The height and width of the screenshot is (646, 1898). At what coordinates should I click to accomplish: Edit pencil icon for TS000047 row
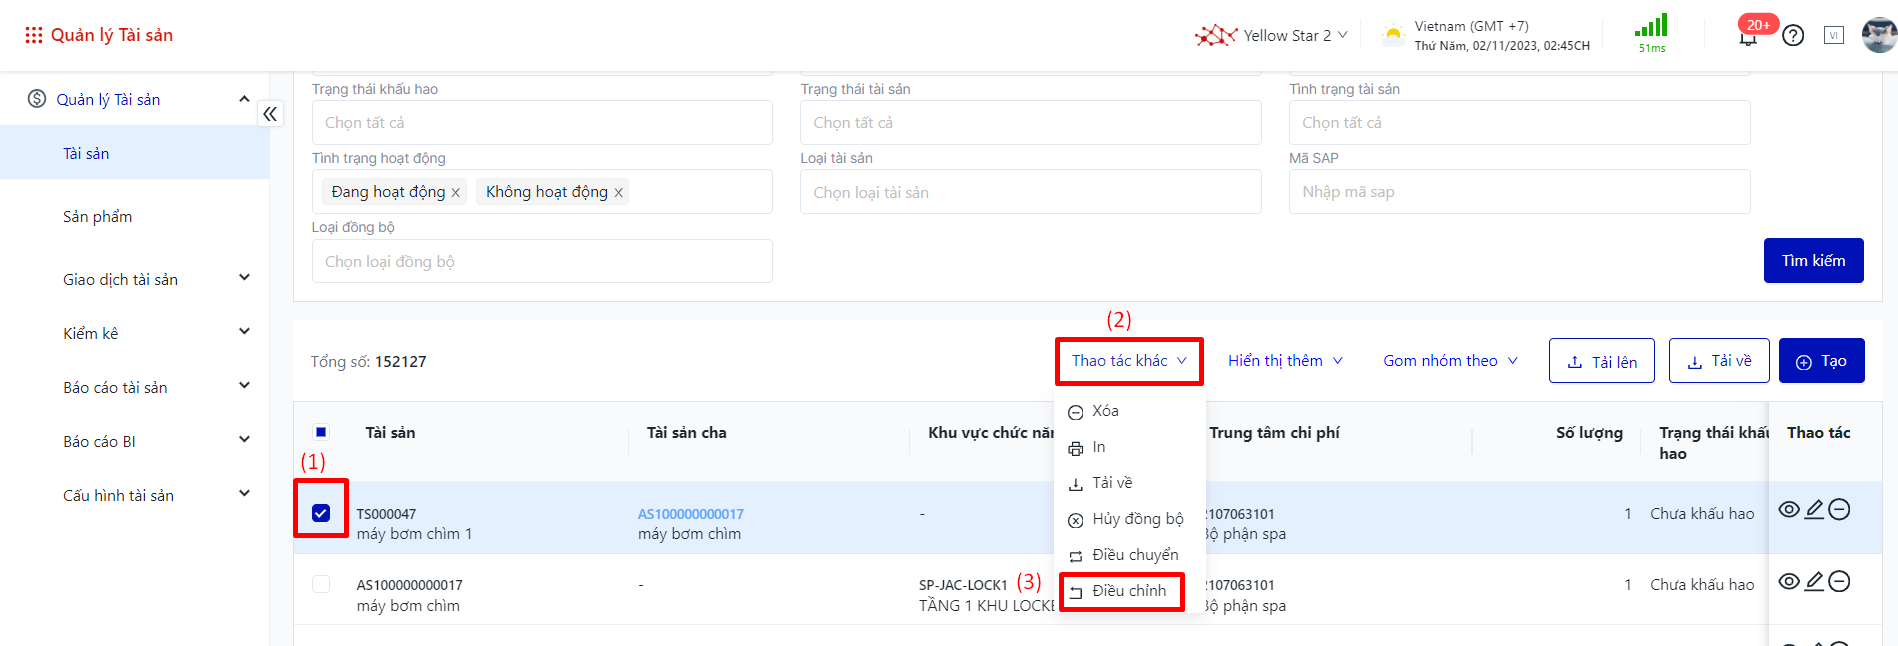(x=1814, y=510)
